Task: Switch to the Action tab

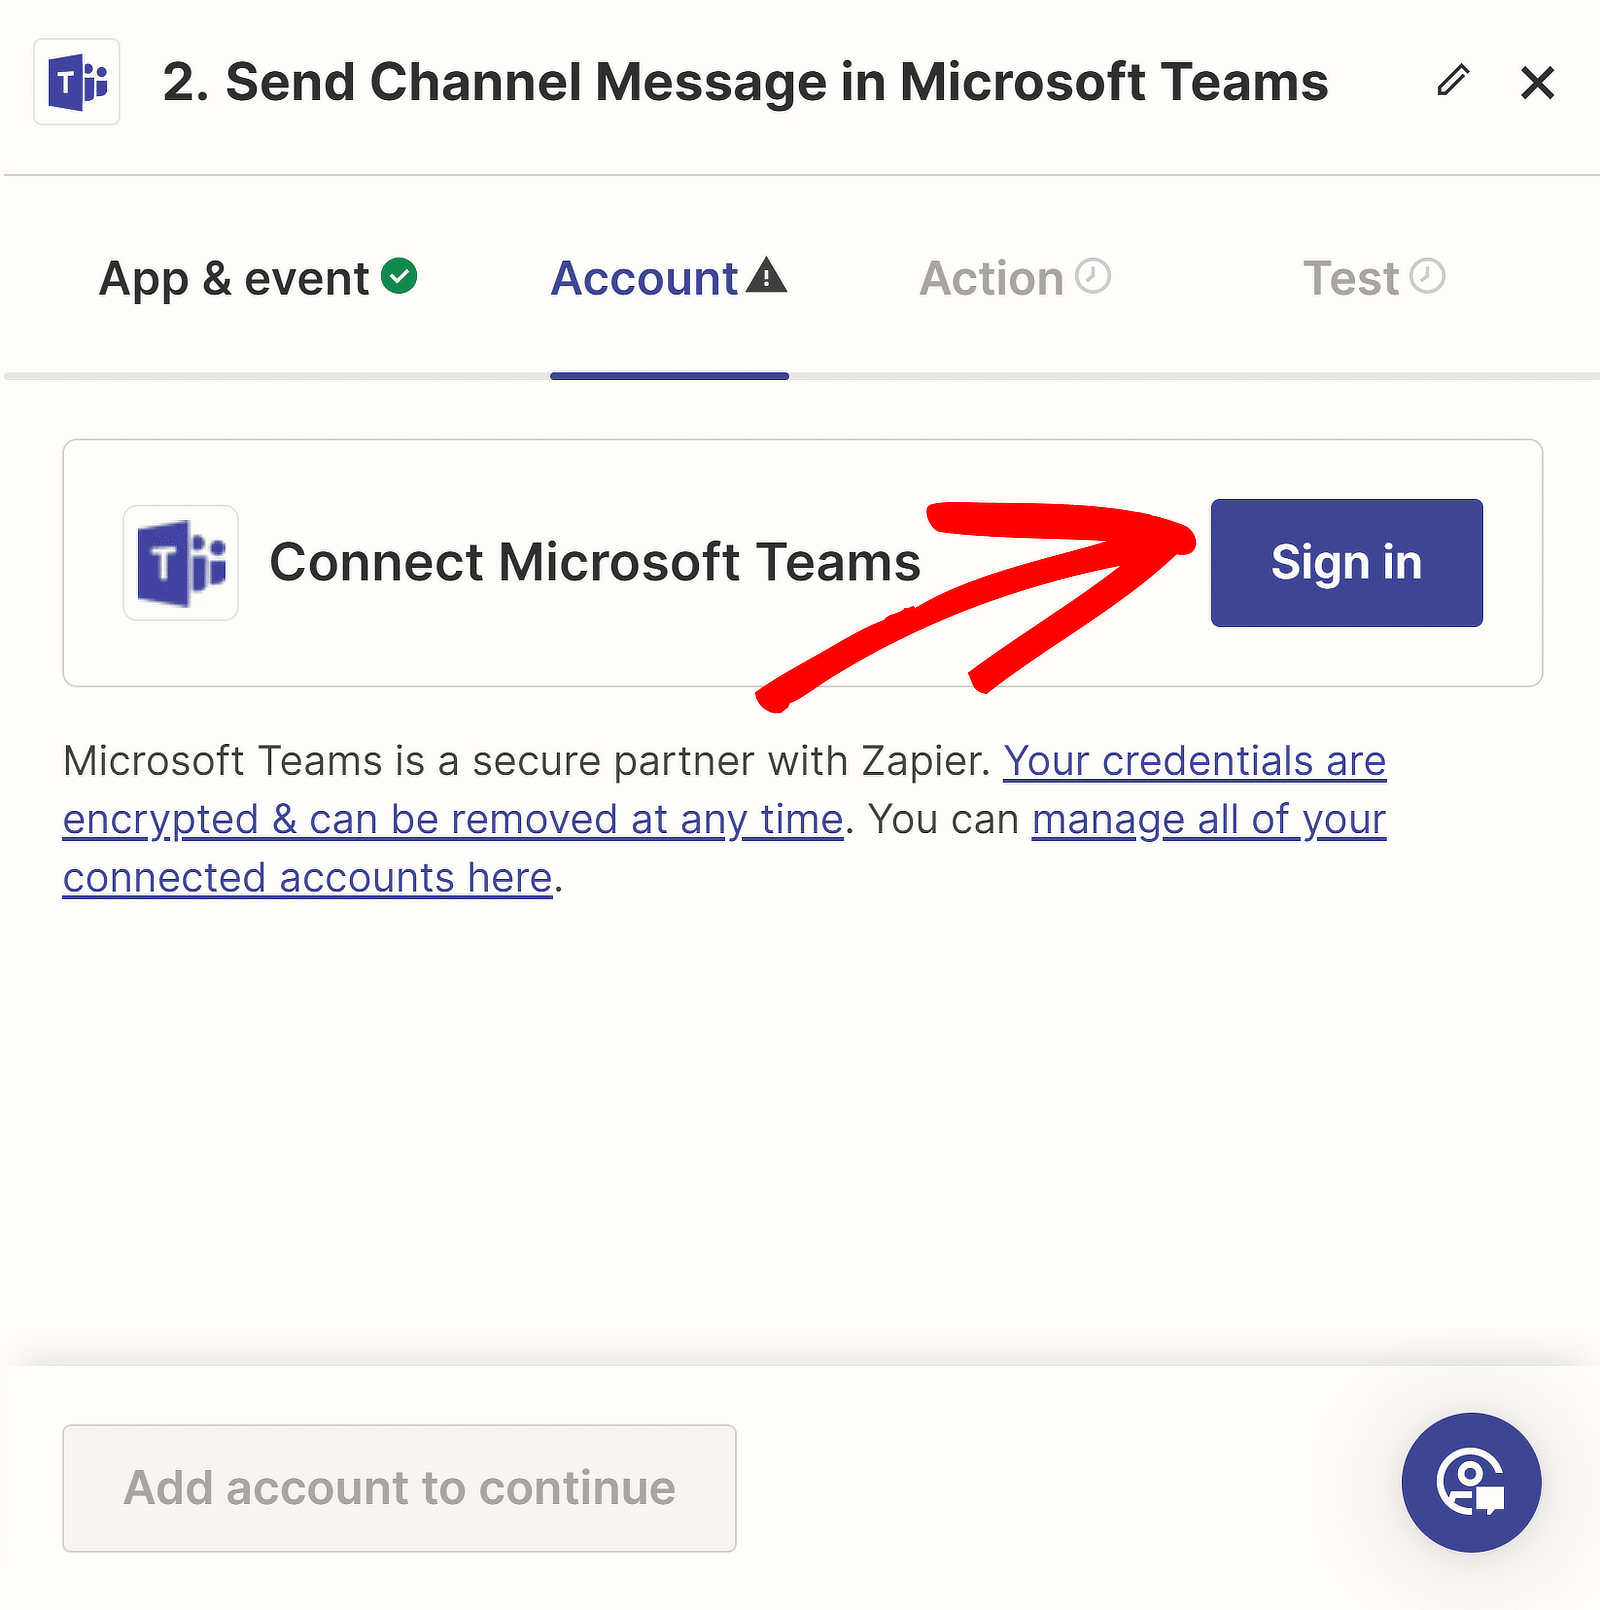Action: click(1015, 279)
